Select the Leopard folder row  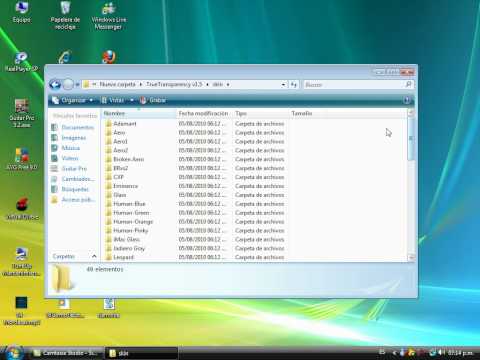[x=195, y=257]
